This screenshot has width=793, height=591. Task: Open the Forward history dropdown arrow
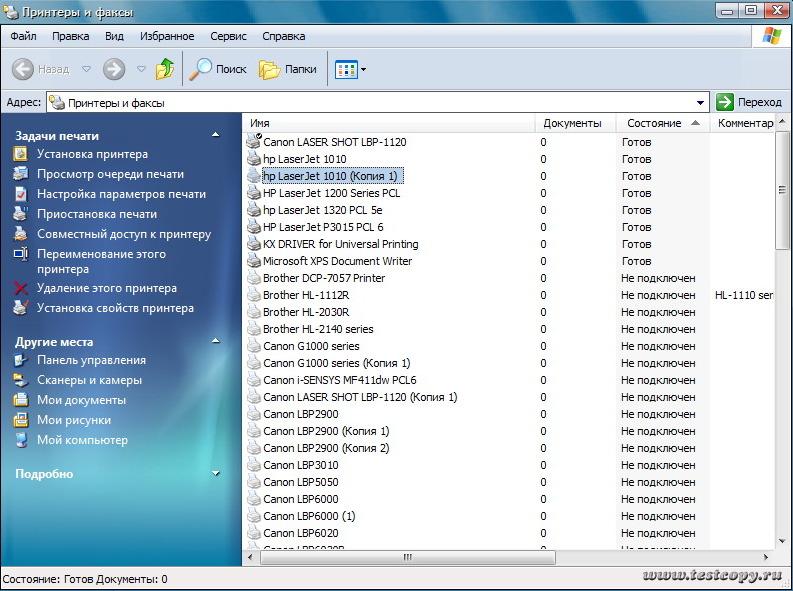coord(141,69)
